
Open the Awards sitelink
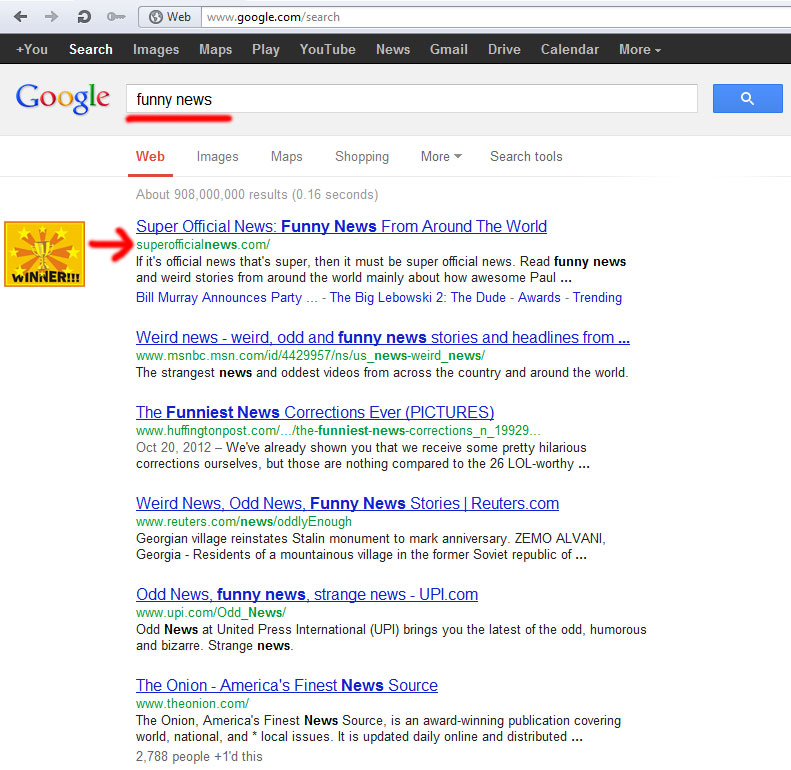(x=539, y=298)
